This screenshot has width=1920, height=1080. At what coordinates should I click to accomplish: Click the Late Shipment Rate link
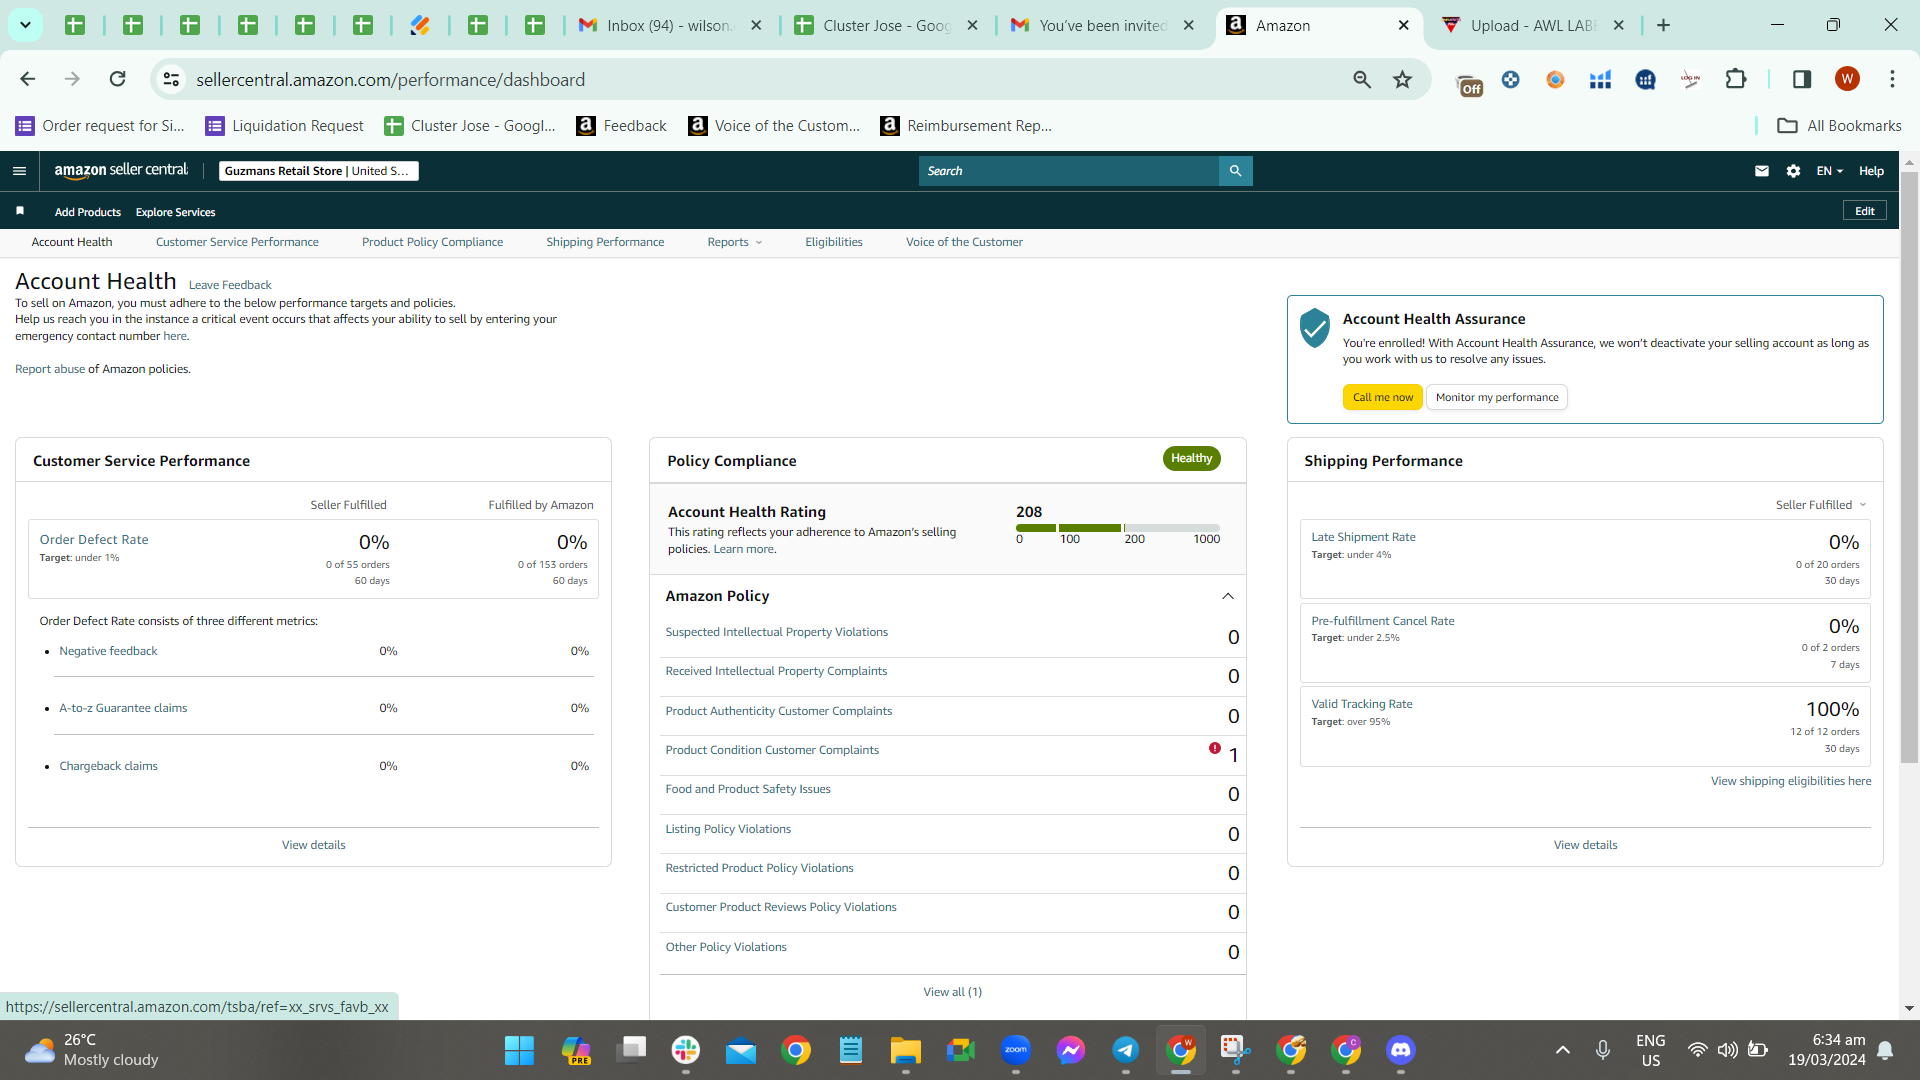[x=1363, y=537]
